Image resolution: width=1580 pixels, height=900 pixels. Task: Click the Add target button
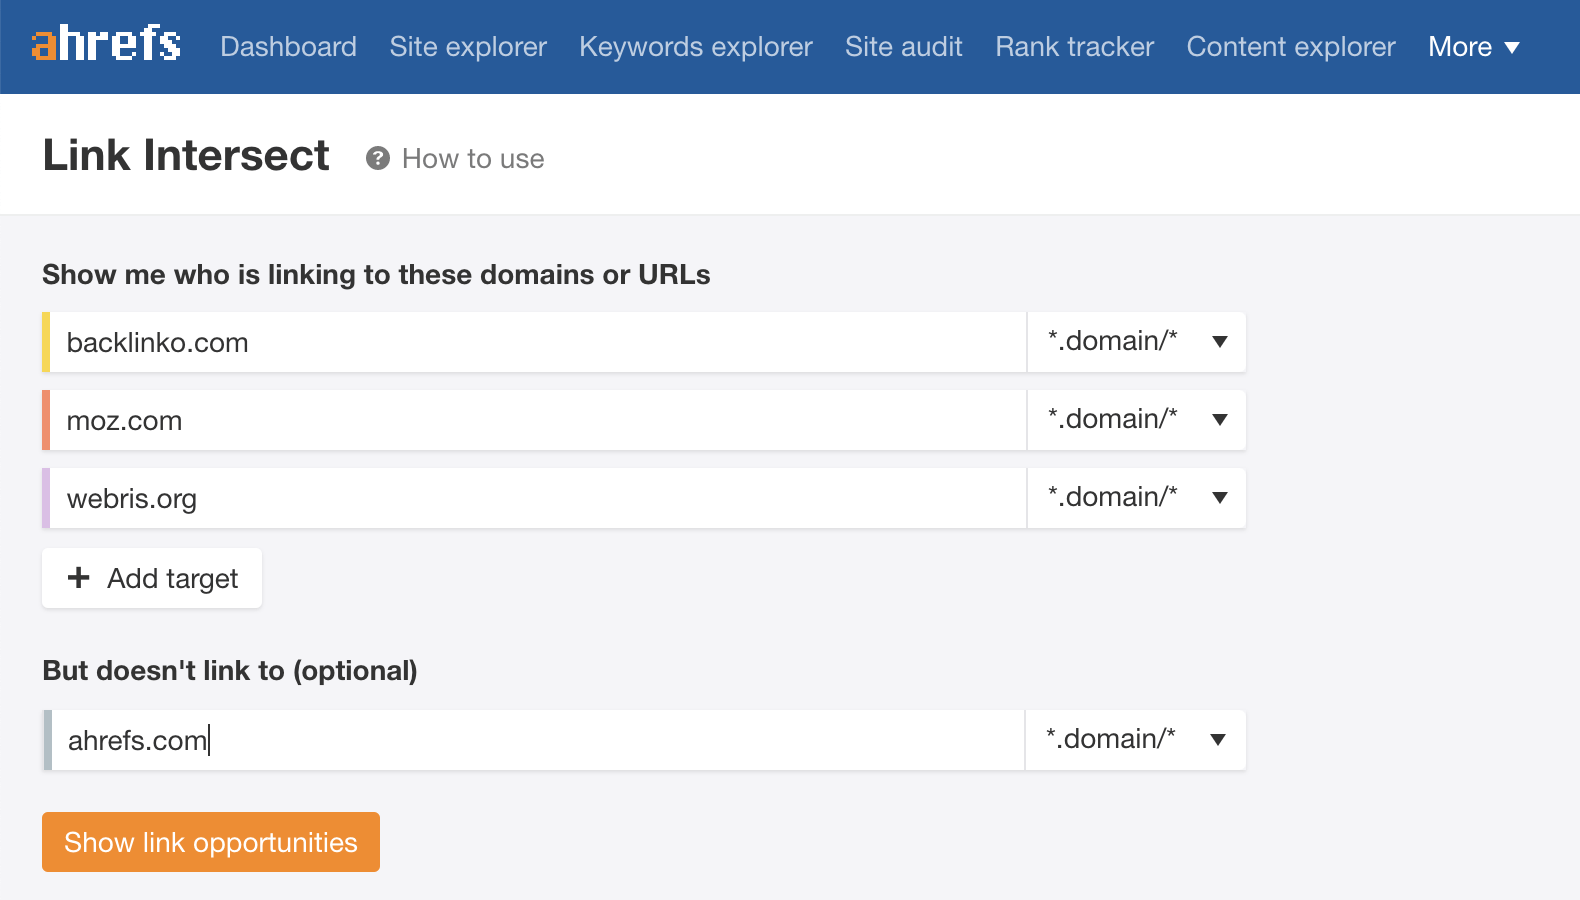coord(152,578)
